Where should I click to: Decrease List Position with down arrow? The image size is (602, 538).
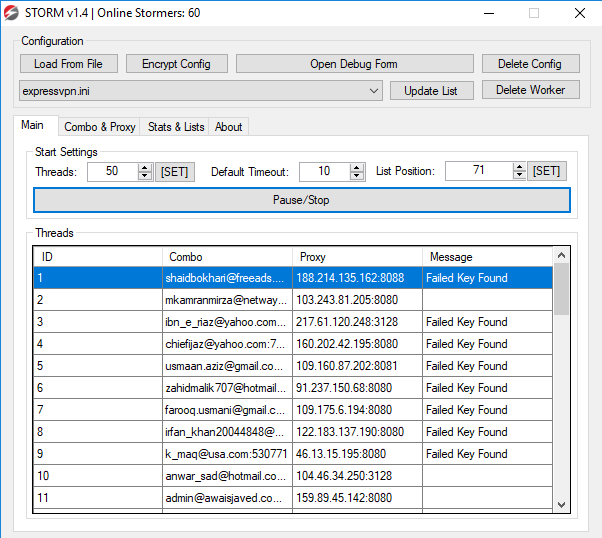click(x=519, y=175)
